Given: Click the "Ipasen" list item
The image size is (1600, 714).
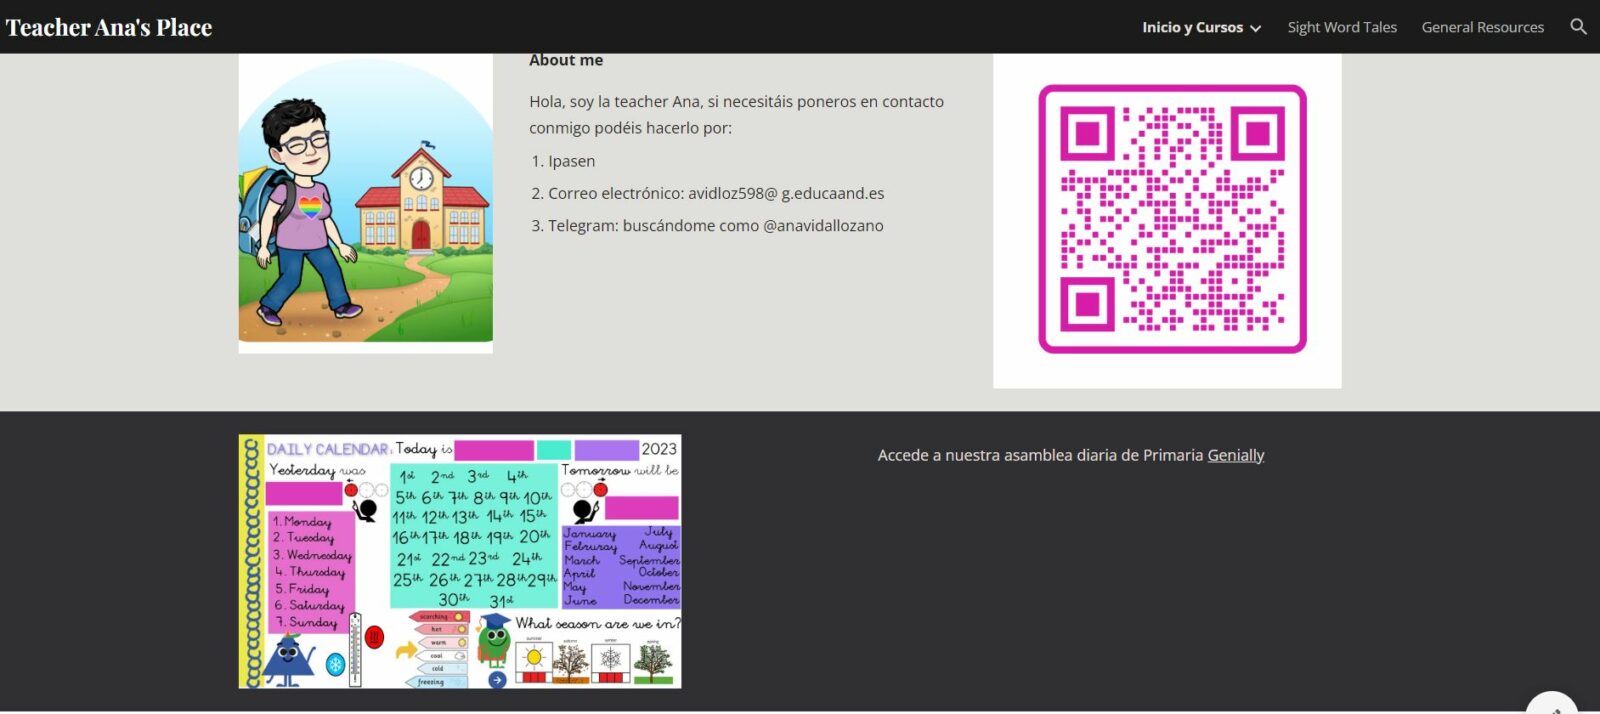Looking at the screenshot, I should (571, 161).
